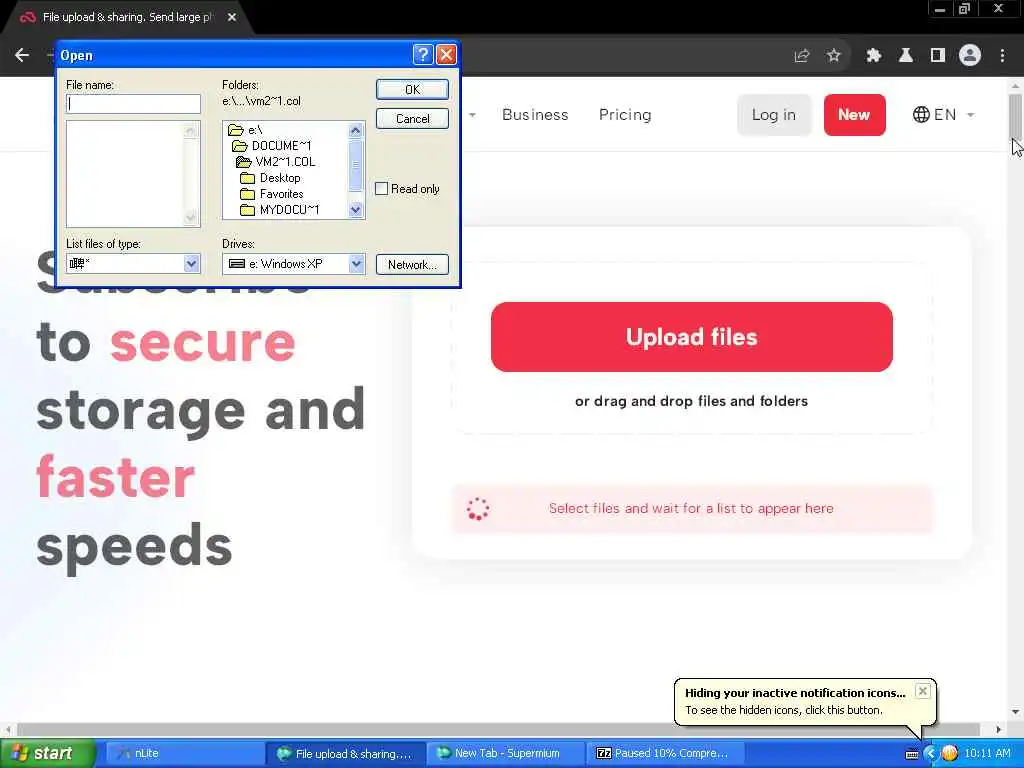
Task: Open the three-dot browser menu
Action: tap(1002, 56)
